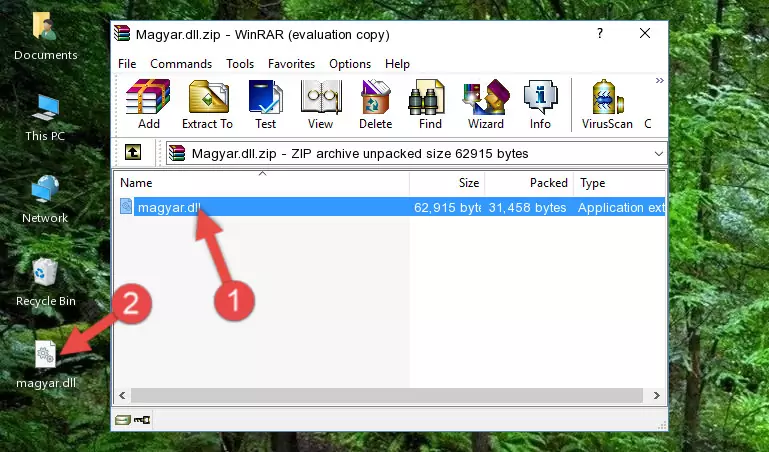Open the Options menu
Screen dimensions: 769x452
point(350,64)
